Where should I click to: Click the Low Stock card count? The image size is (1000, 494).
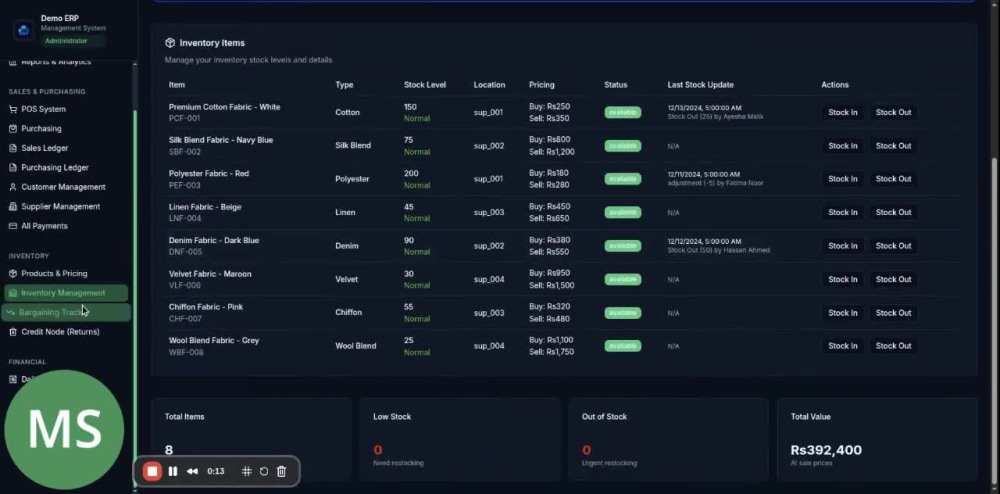(378, 450)
